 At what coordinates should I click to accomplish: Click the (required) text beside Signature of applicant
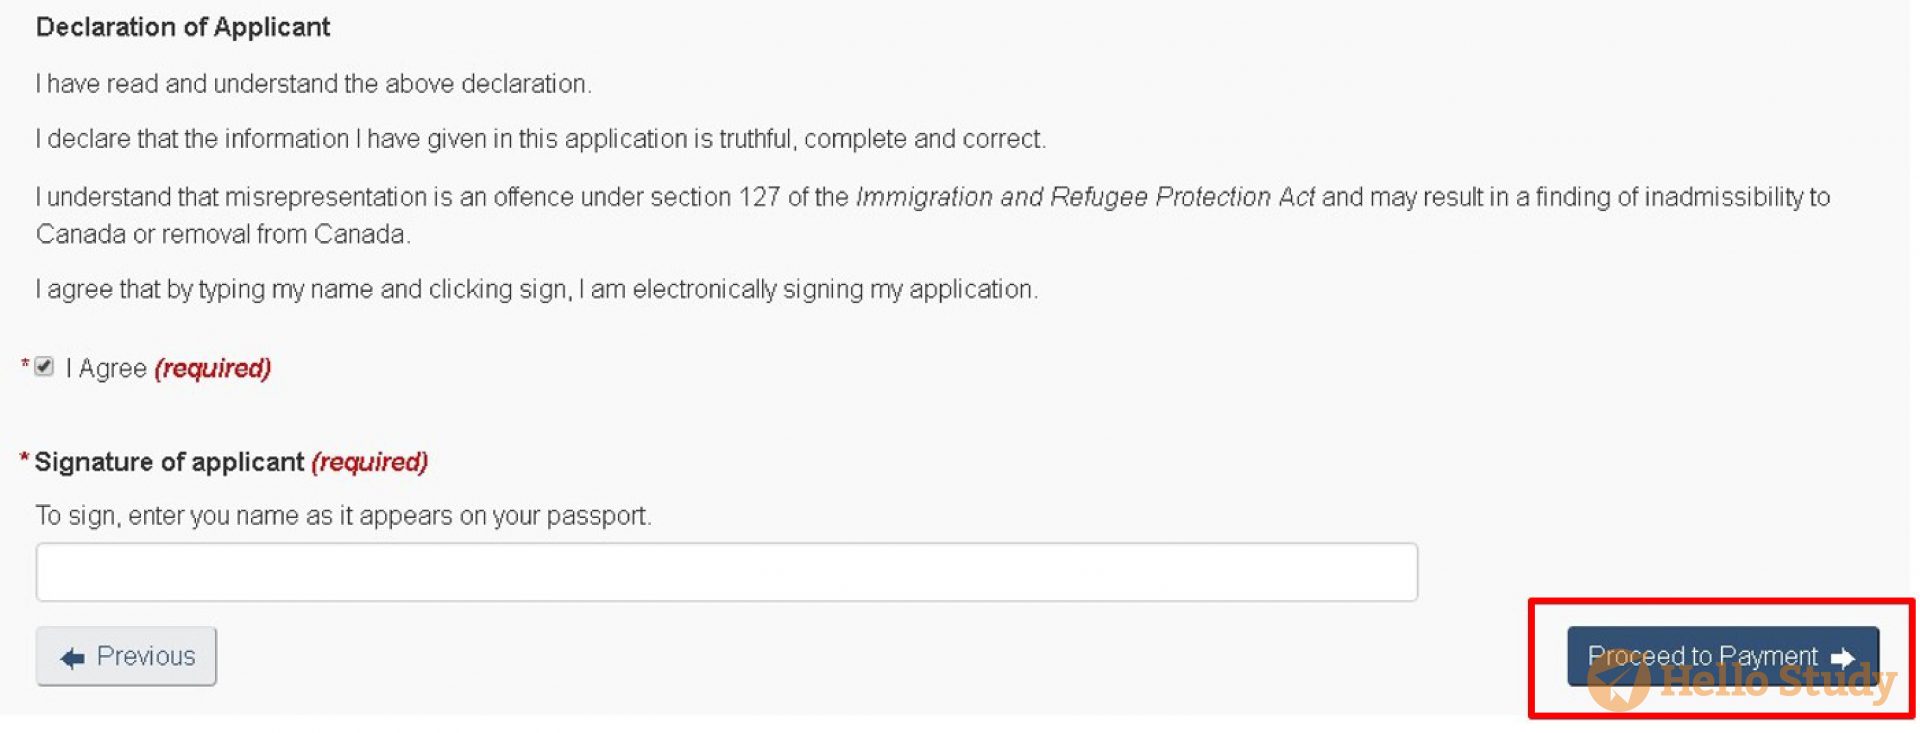(369, 462)
